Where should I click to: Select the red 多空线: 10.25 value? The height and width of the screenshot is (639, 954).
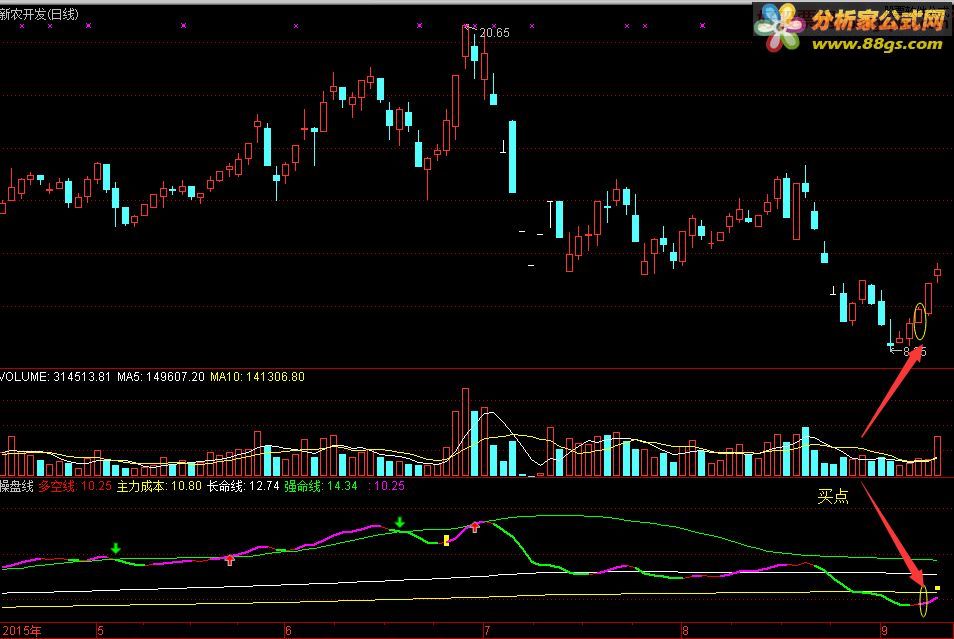coord(75,486)
